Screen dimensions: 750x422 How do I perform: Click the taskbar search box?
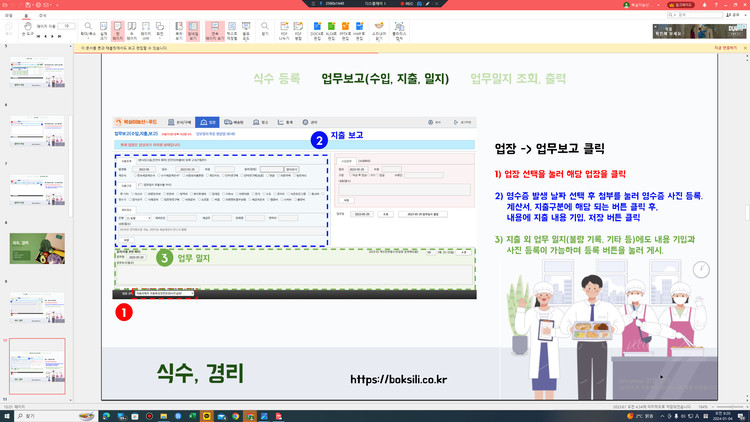pos(56,416)
